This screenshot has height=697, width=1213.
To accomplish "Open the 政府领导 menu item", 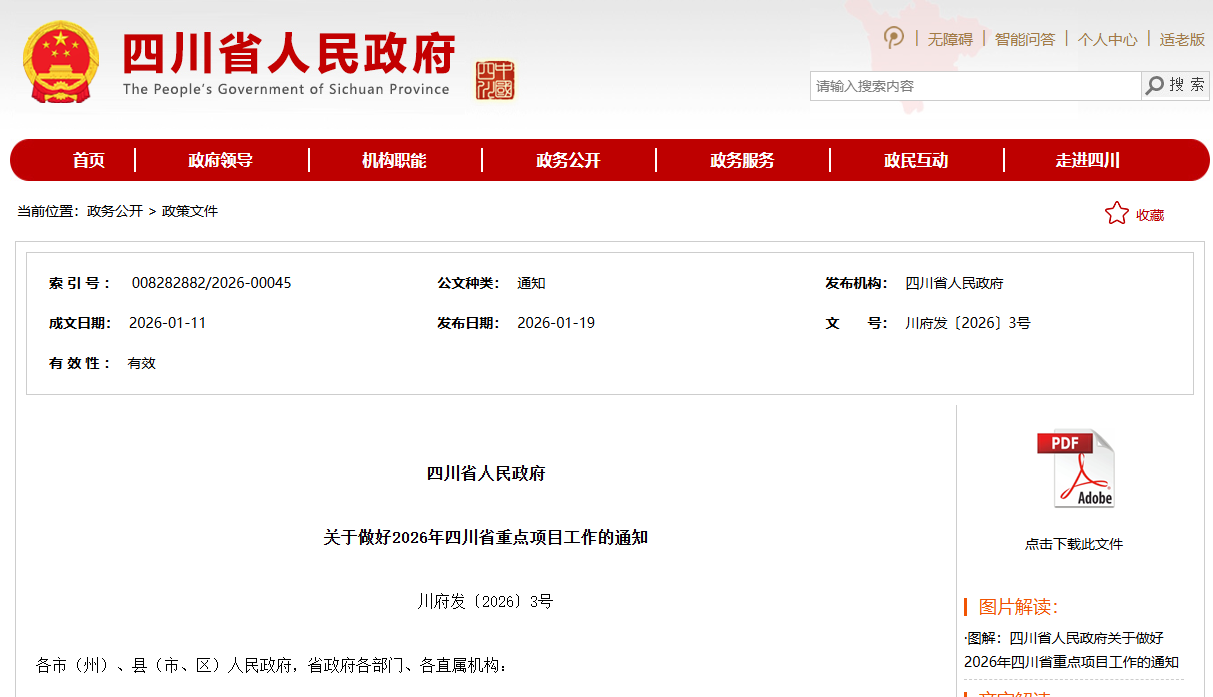I will coord(220,160).
